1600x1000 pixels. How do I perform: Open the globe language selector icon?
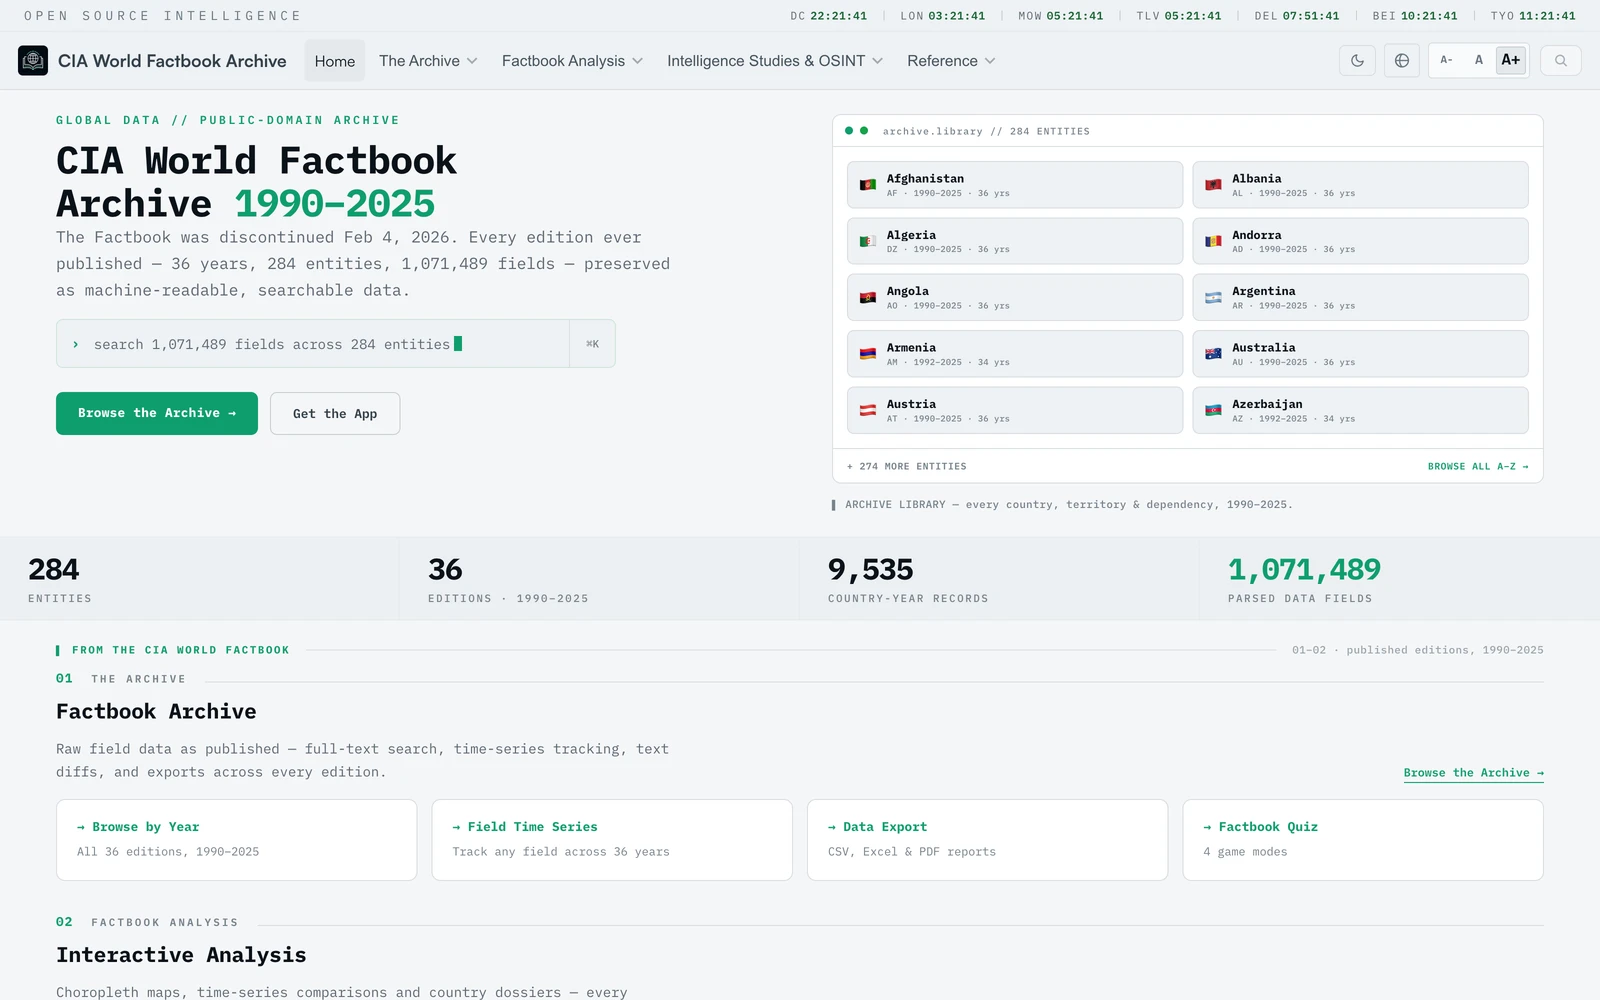coord(1402,61)
